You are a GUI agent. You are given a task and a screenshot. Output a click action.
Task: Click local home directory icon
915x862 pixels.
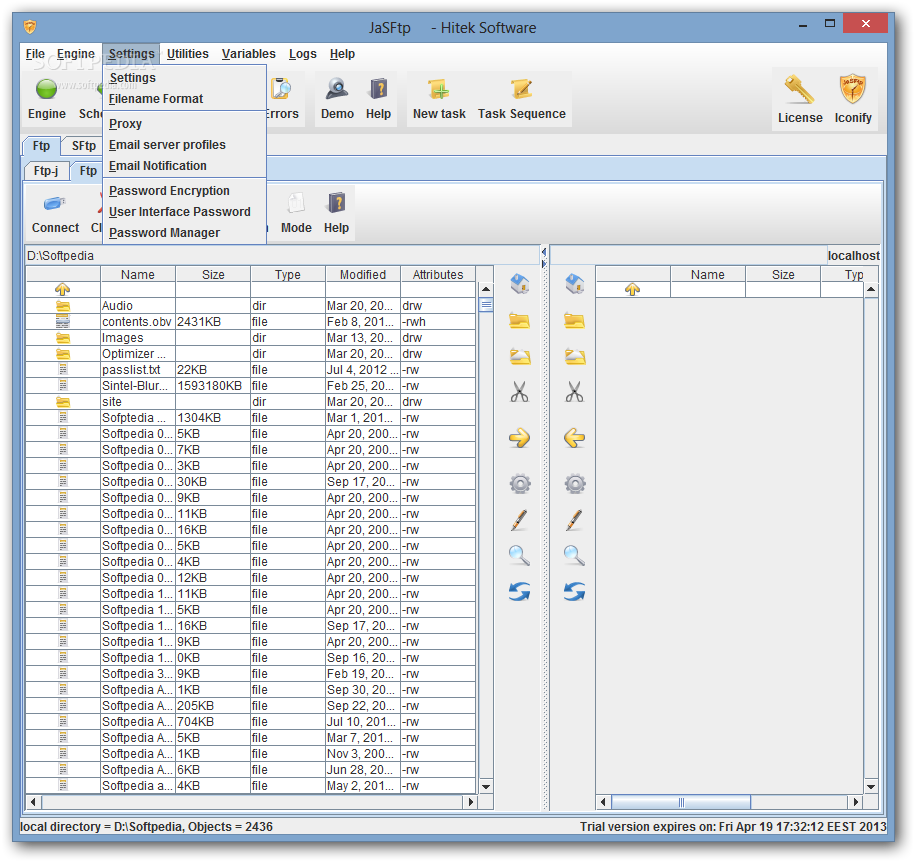coord(519,284)
